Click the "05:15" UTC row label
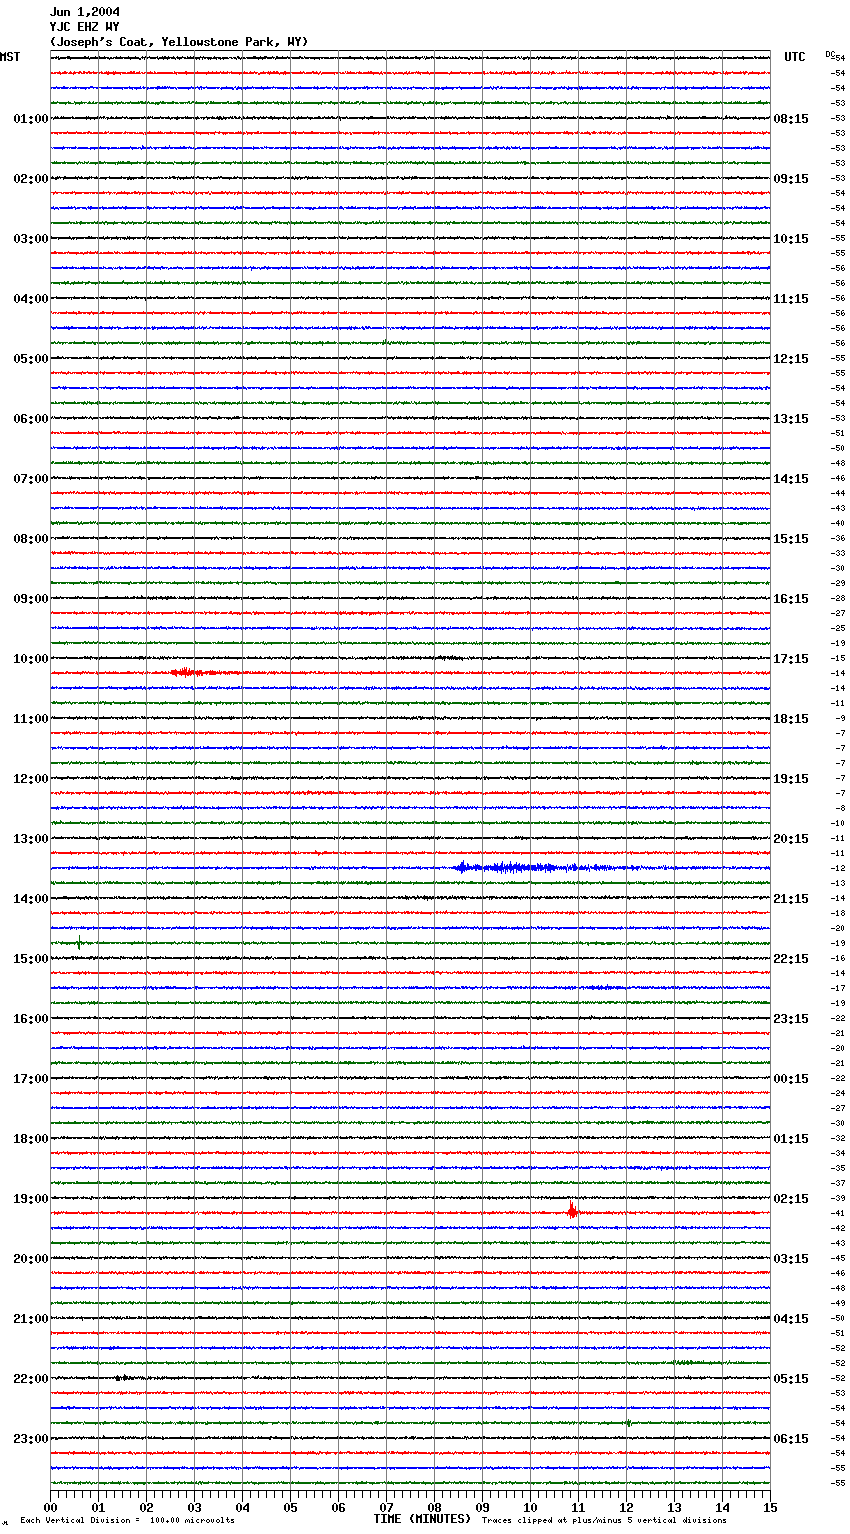 point(791,1379)
